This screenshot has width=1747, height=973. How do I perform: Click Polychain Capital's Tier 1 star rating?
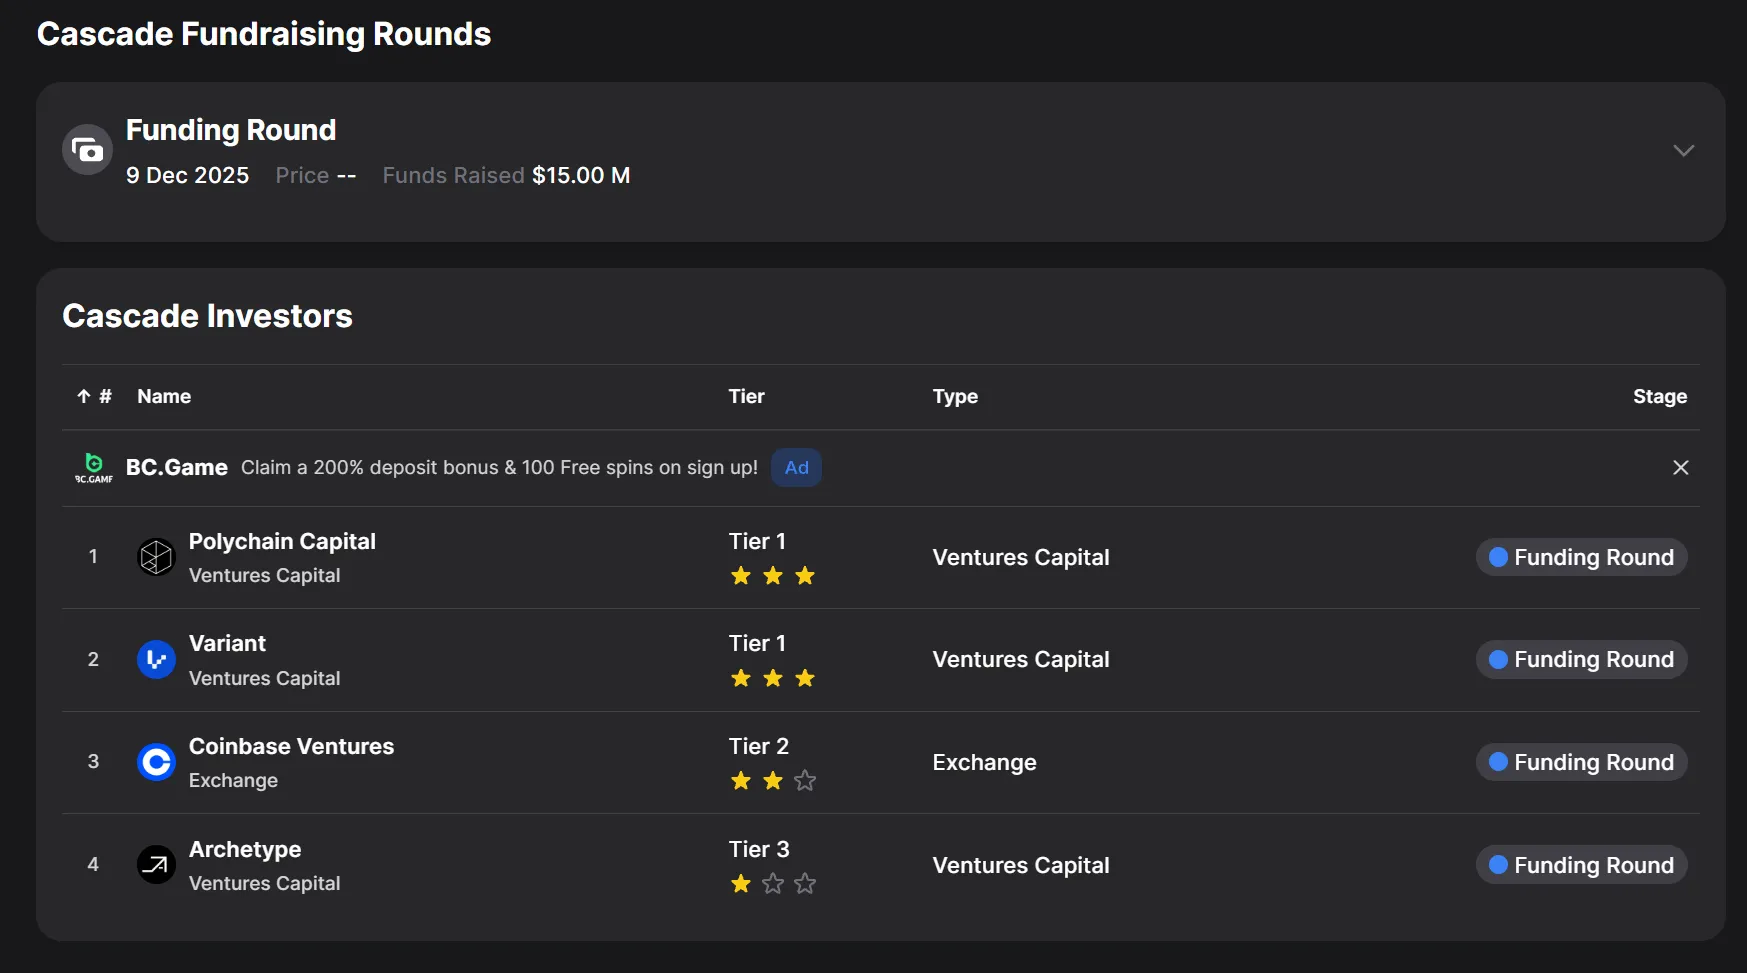773,576
